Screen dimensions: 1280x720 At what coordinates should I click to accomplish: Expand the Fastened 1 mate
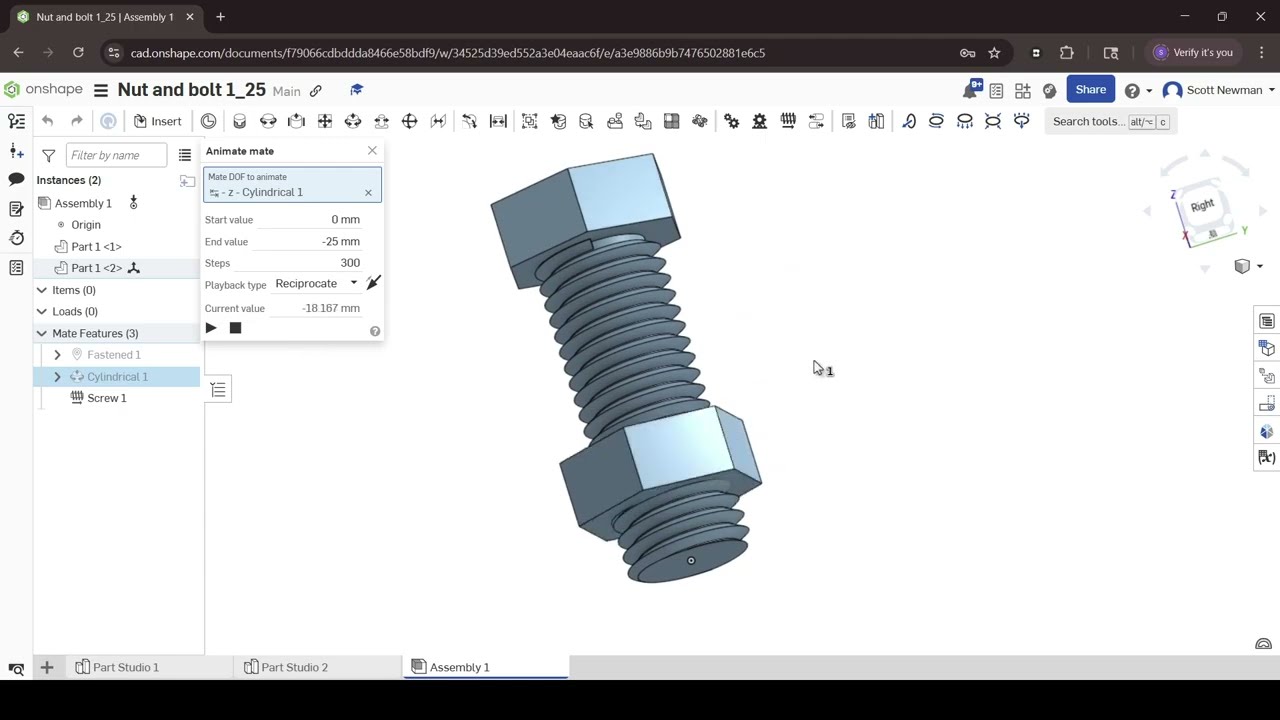coord(57,355)
